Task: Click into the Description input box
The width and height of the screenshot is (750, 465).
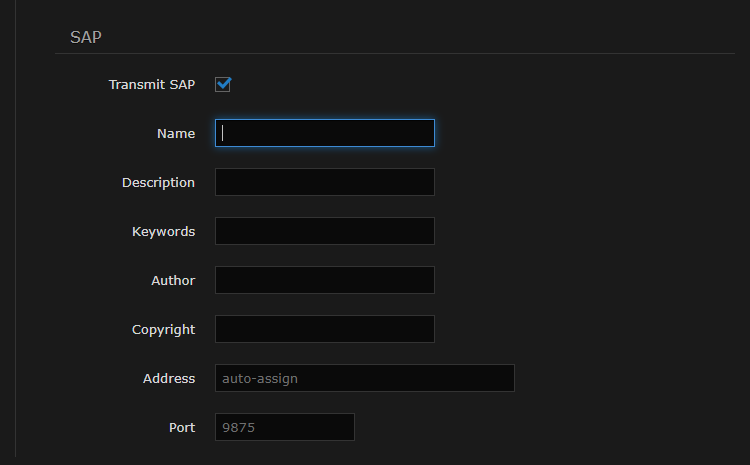Action: (x=324, y=182)
